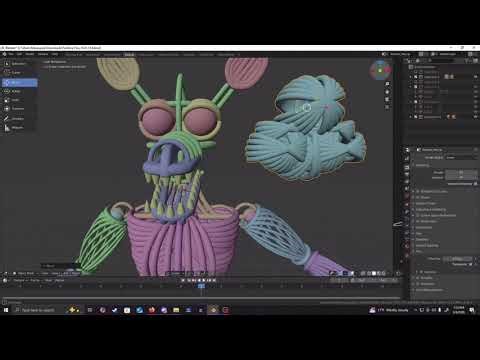Screen dimensions: 480x360
Task: Open the Render menu
Action: coord(30,54)
